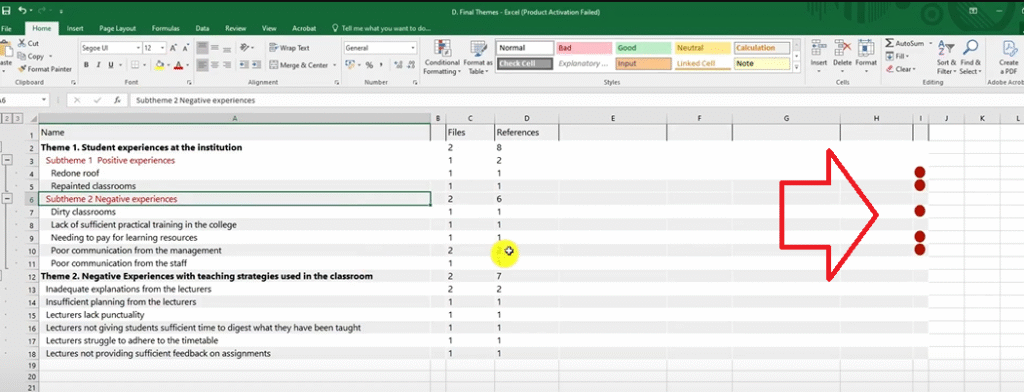Switch to the Formulas tab
The image size is (1024, 392).
click(x=166, y=29)
